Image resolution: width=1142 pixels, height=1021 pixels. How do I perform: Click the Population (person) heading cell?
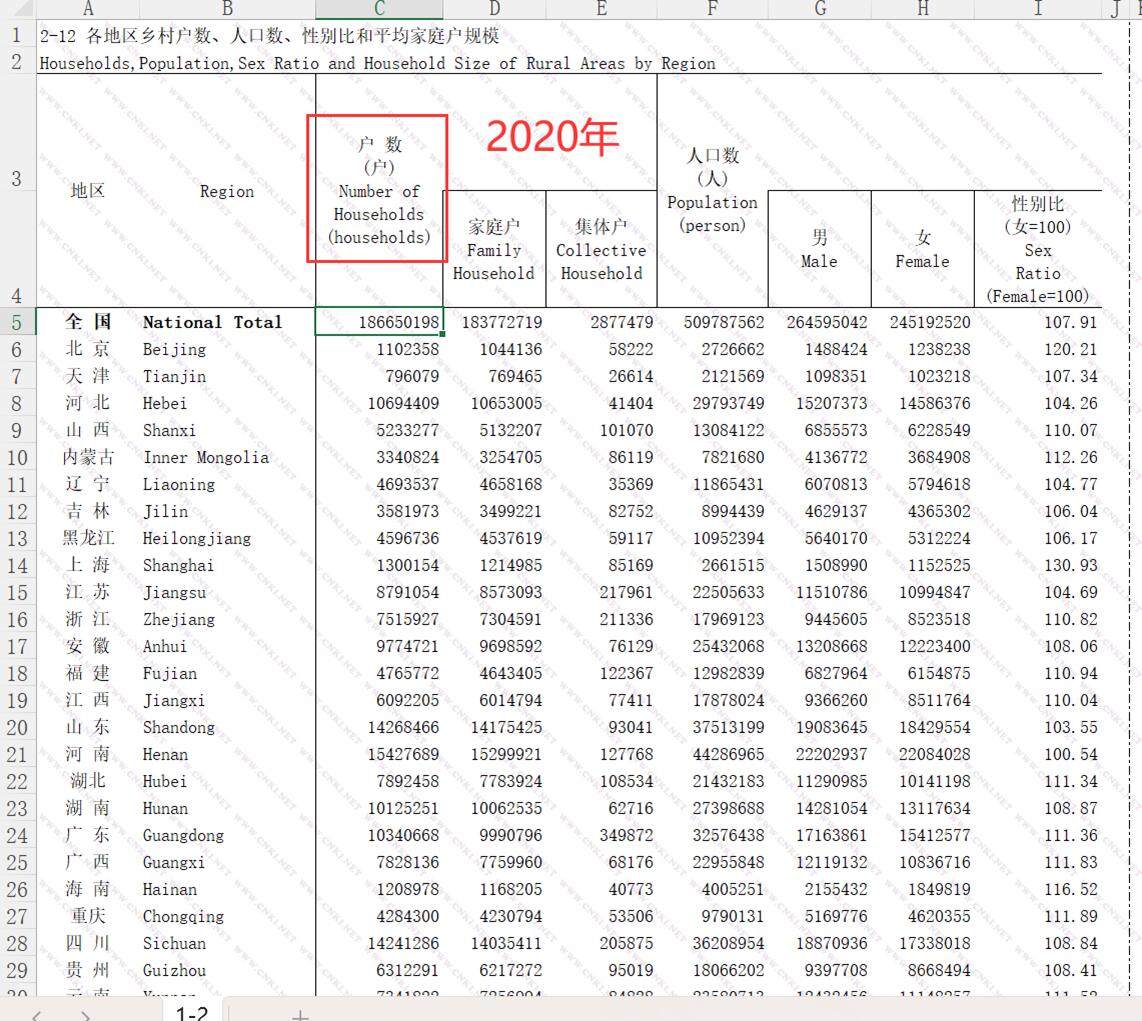[712, 190]
